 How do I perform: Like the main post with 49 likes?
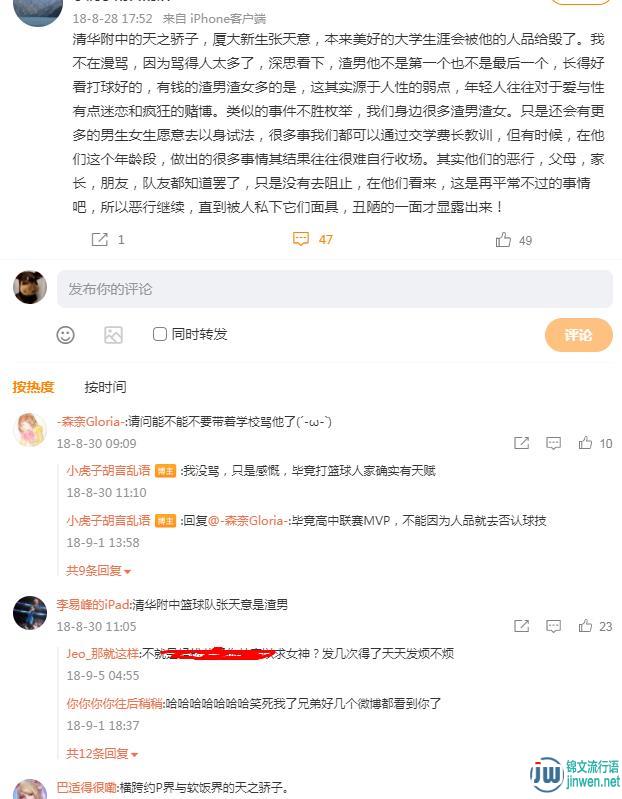[x=503, y=239]
